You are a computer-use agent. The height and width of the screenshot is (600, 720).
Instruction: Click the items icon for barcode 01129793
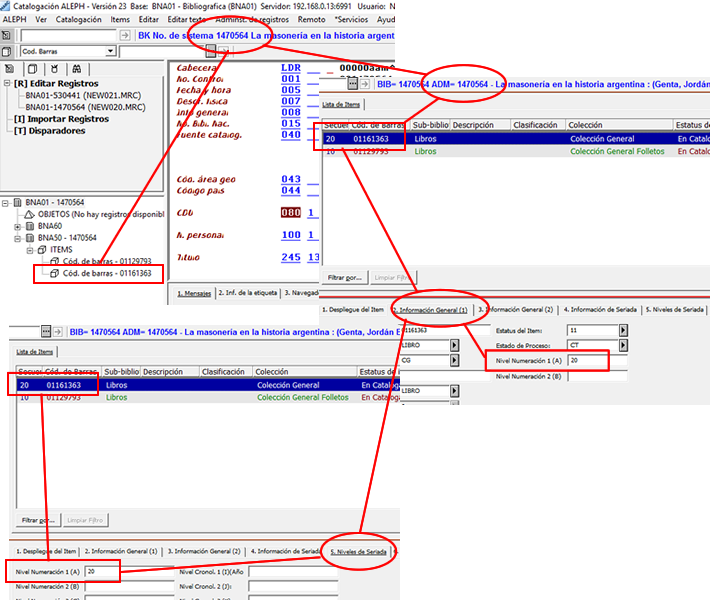click(54, 261)
